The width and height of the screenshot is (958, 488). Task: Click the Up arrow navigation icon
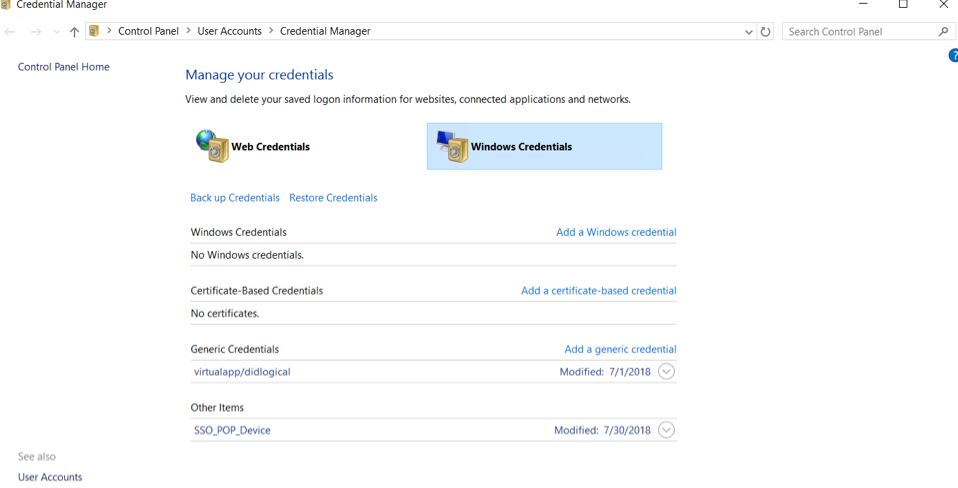74,32
